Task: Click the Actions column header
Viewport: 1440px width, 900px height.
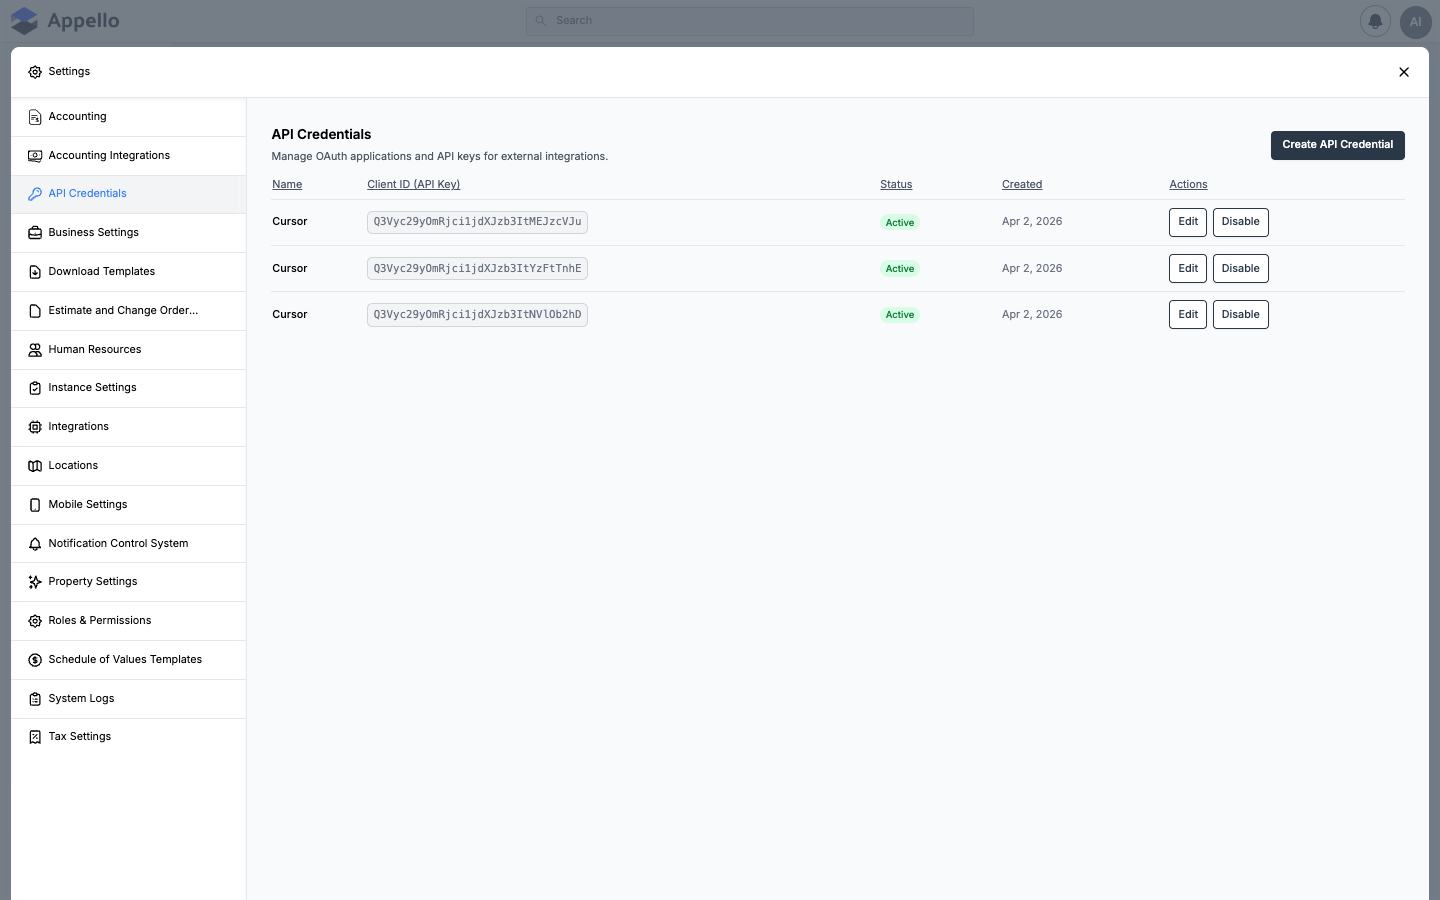Action: point(1188,185)
